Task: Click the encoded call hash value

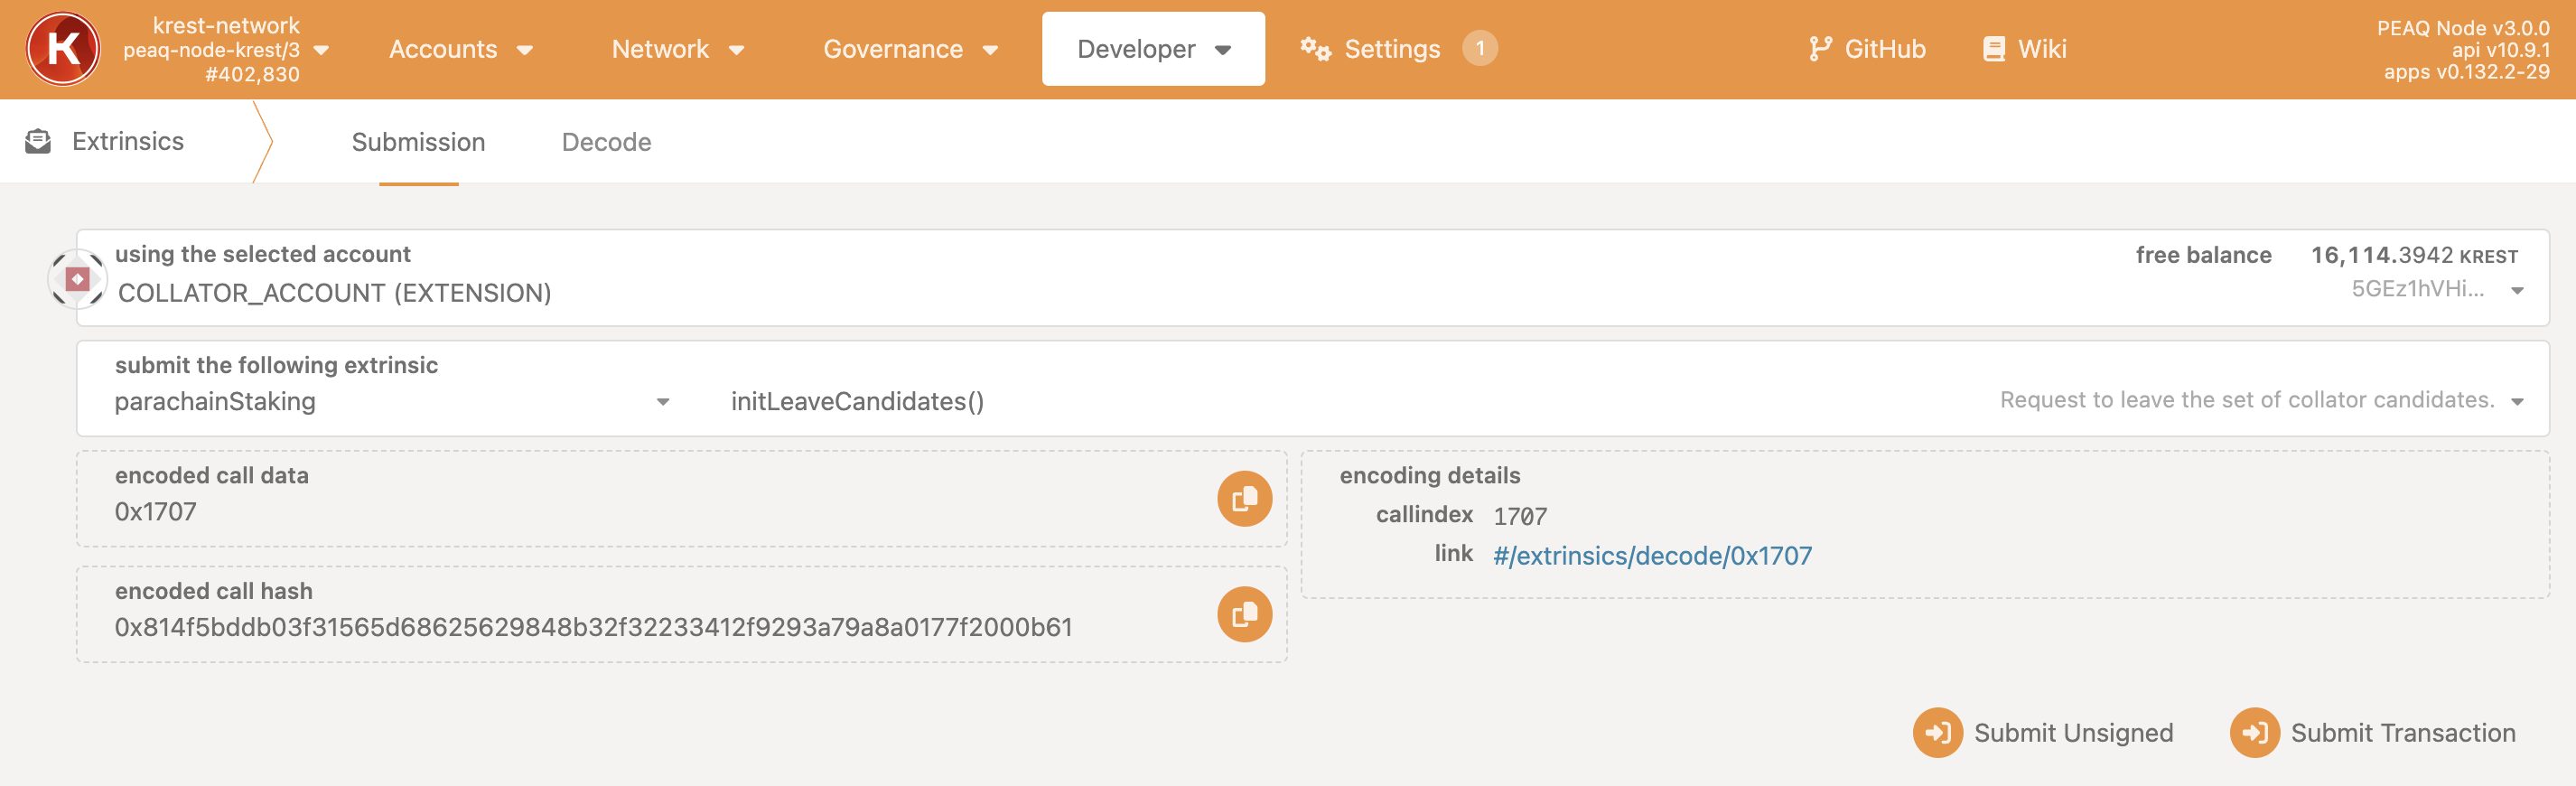Action: point(593,628)
